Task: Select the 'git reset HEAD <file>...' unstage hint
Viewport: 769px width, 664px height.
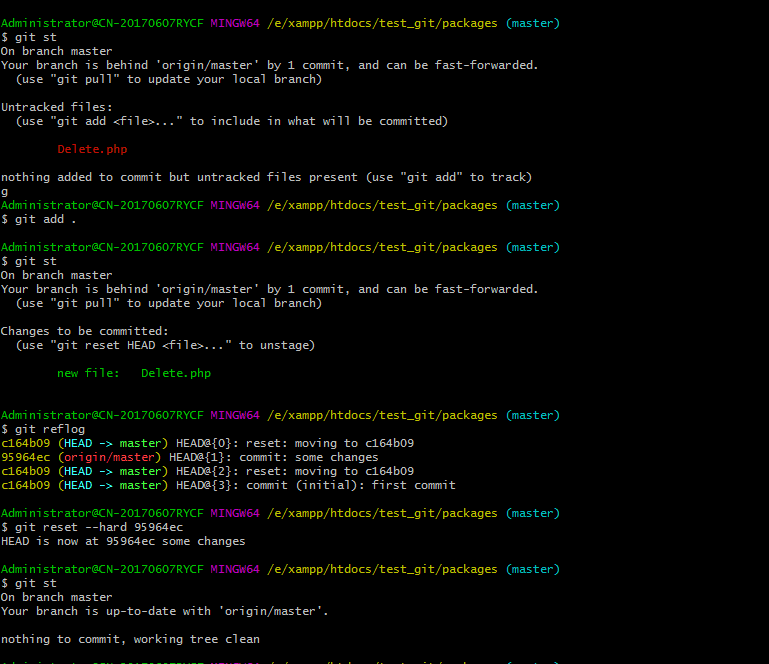Action: tap(165, 345)
